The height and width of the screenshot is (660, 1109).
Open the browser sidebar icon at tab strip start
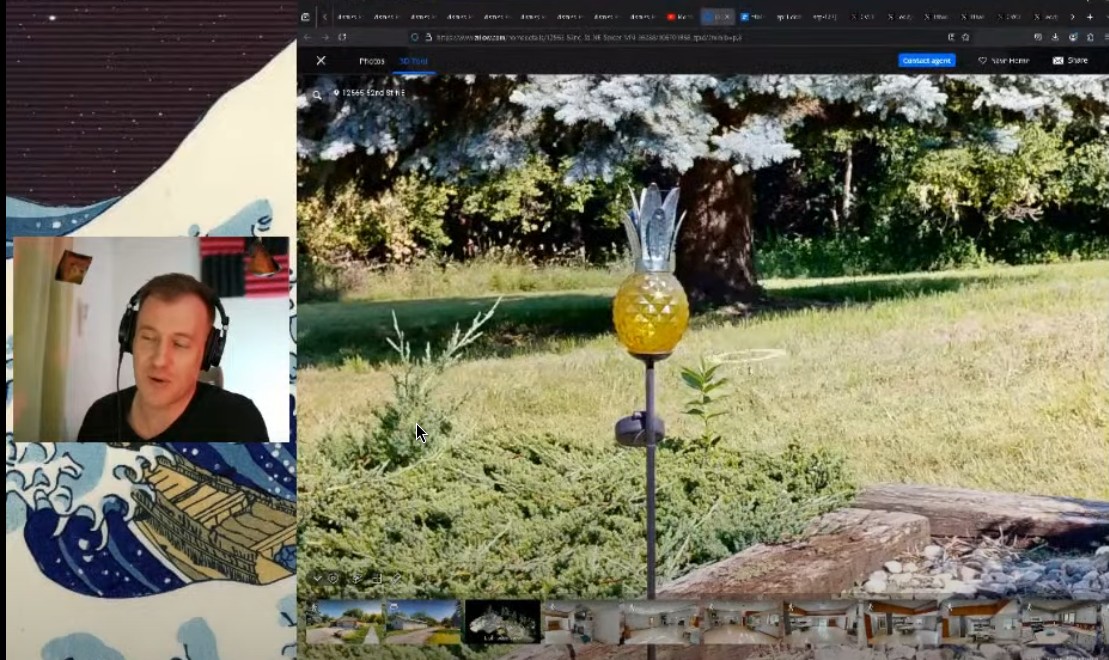click(306, 16)
